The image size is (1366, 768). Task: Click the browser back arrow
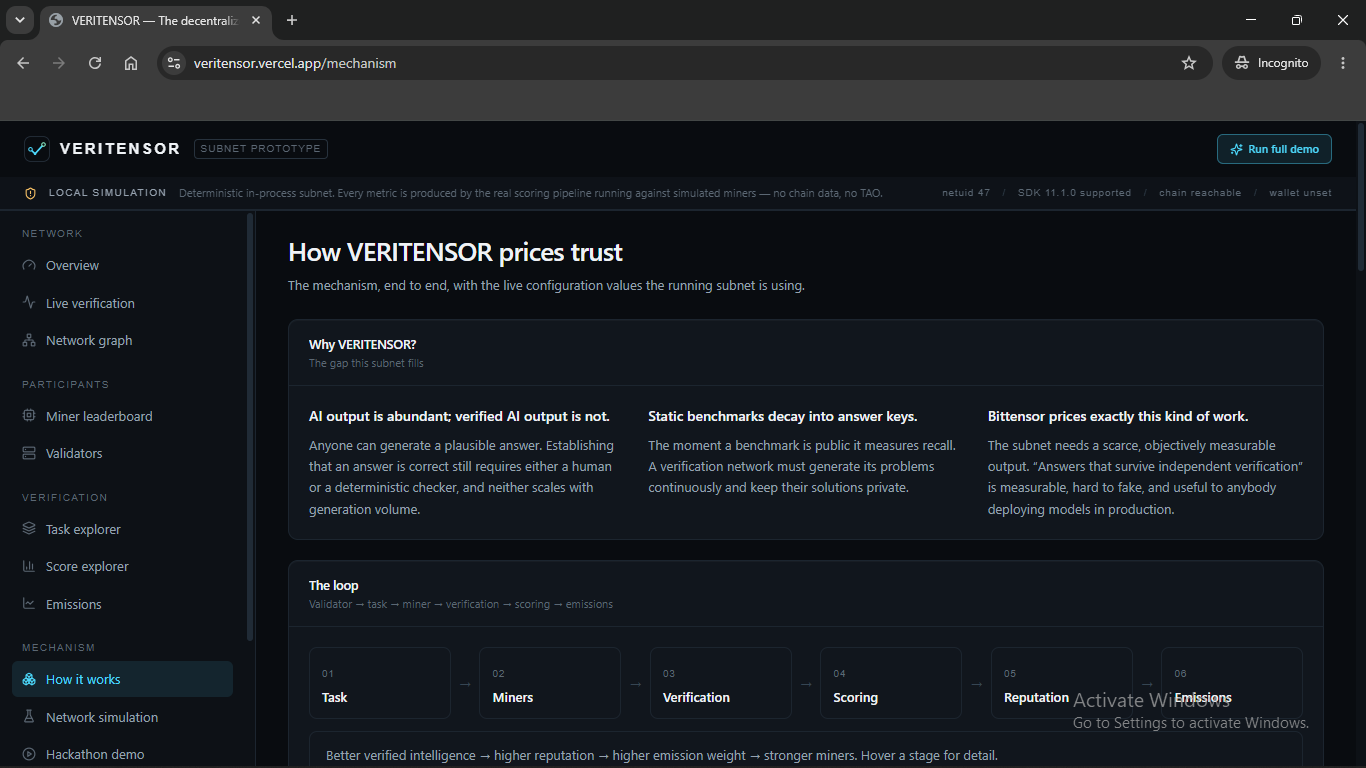tap(23, 63)
